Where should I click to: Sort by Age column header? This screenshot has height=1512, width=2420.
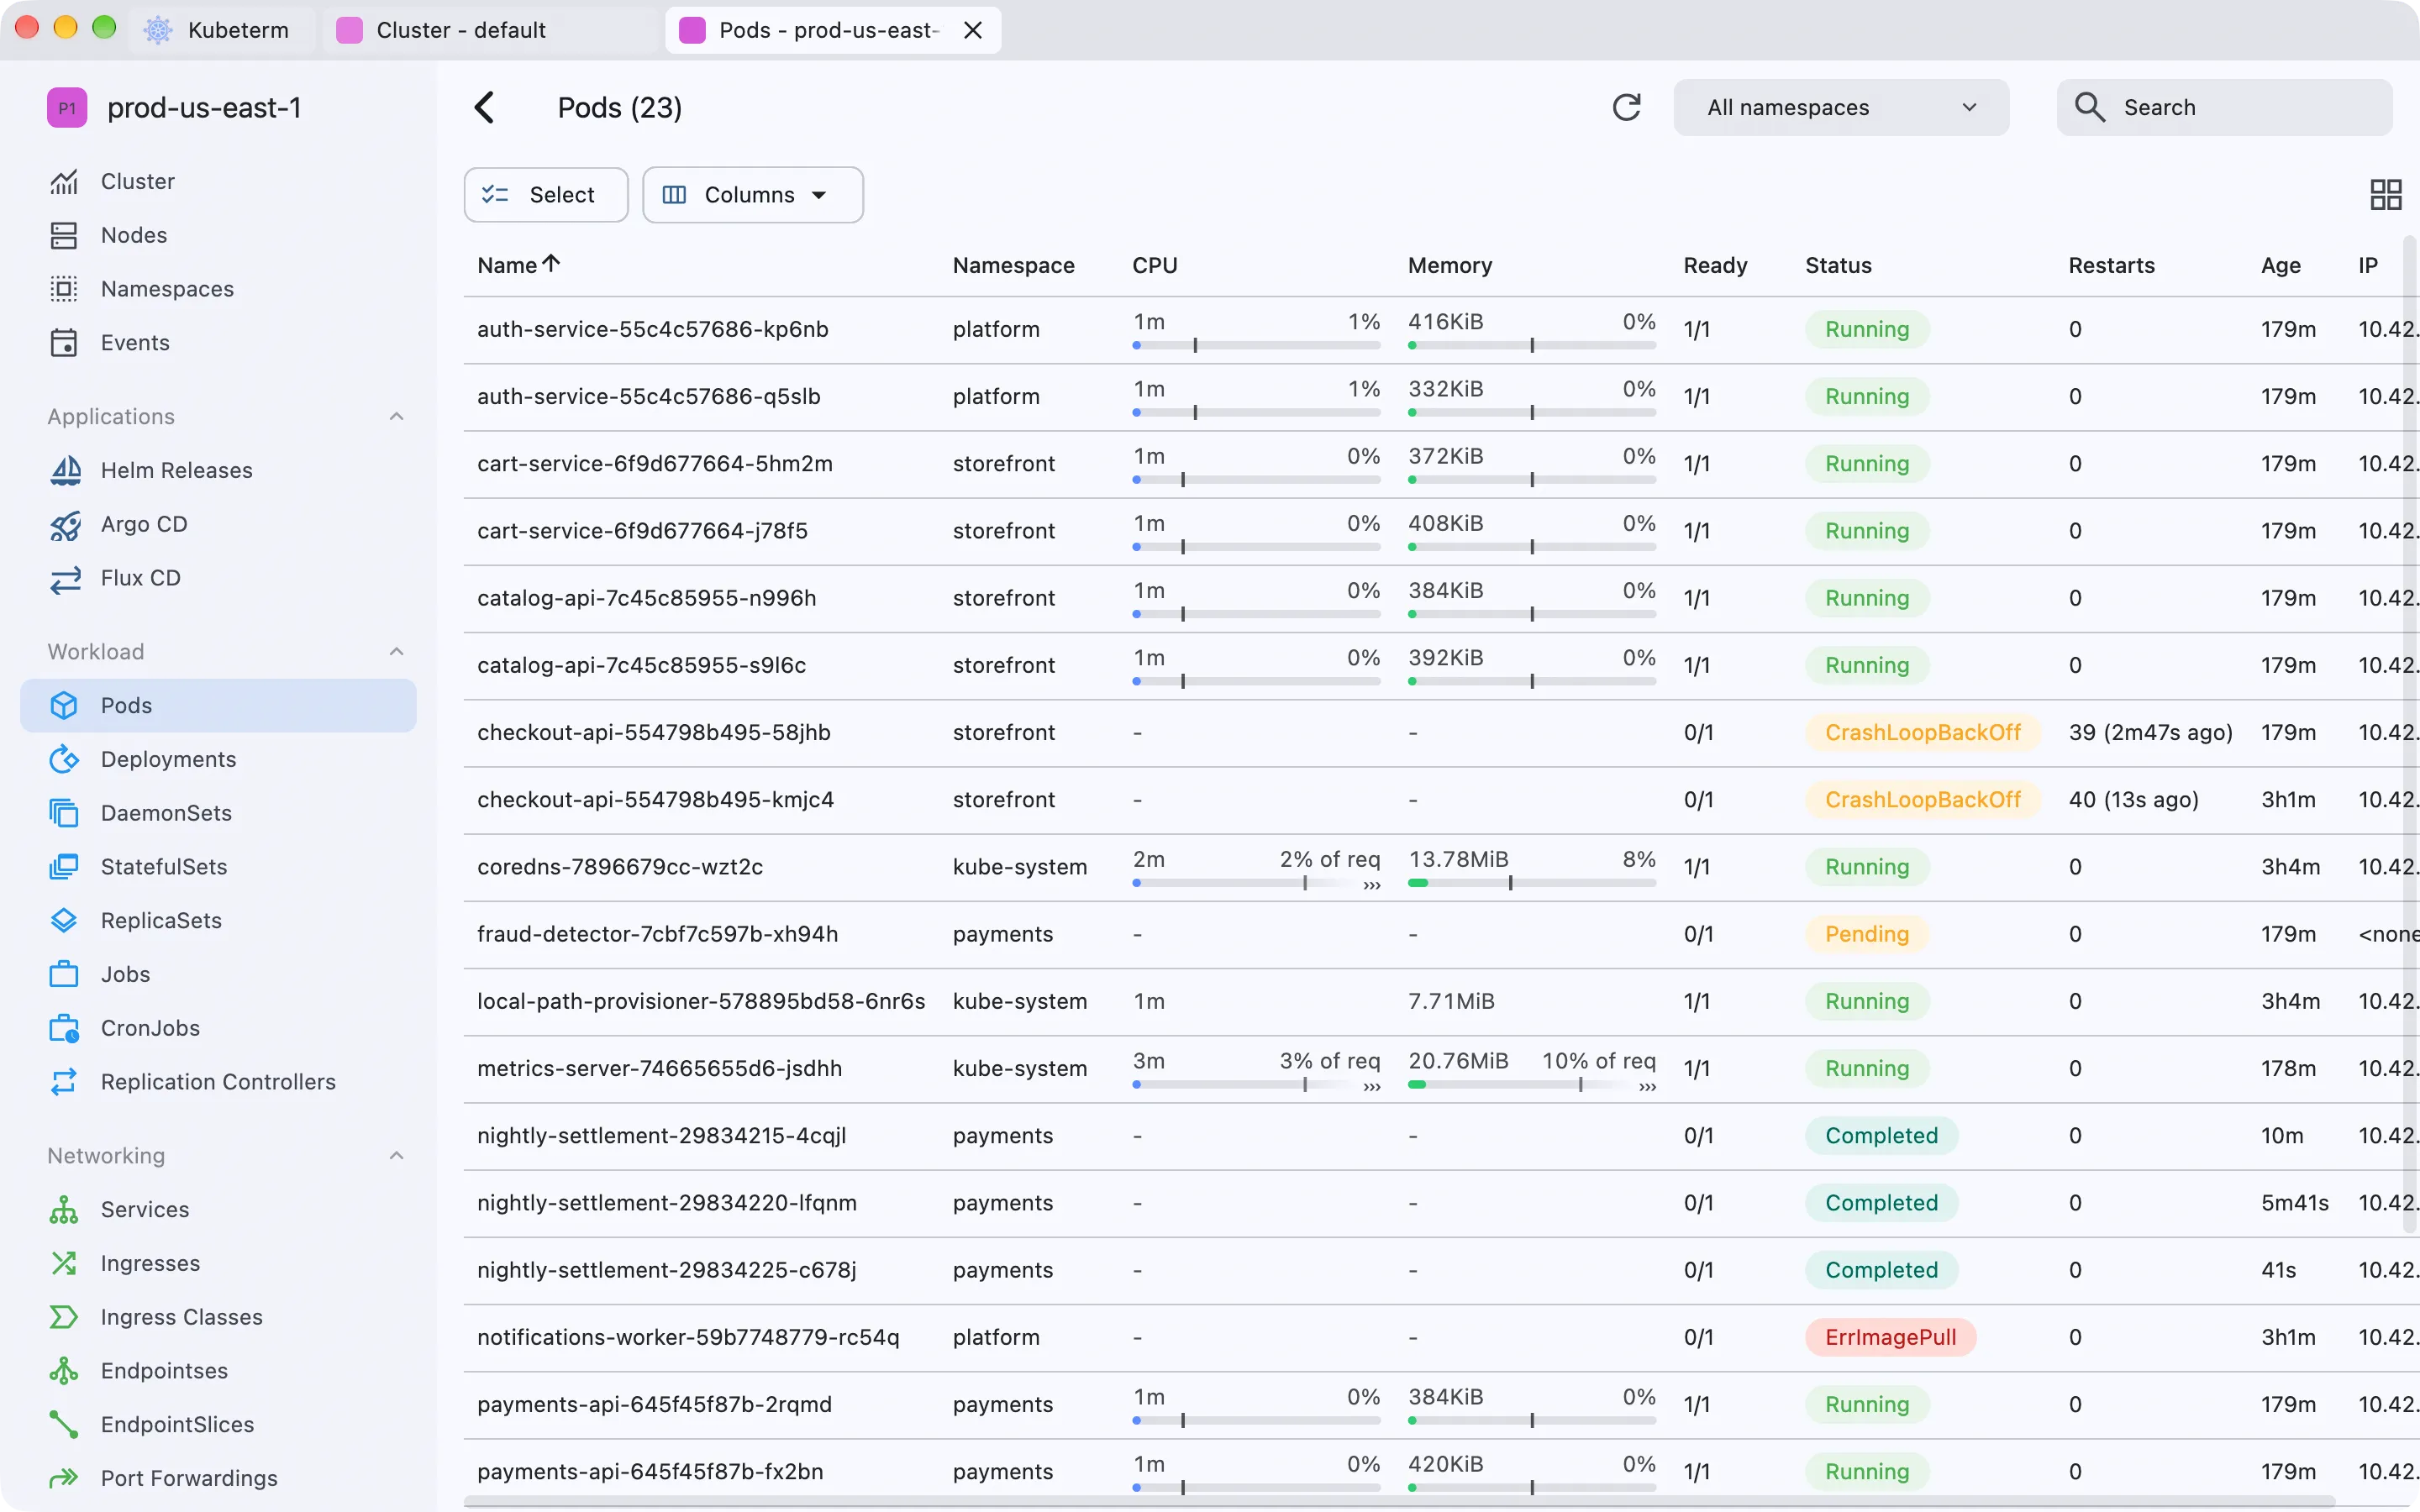(x=2280, y=266)
